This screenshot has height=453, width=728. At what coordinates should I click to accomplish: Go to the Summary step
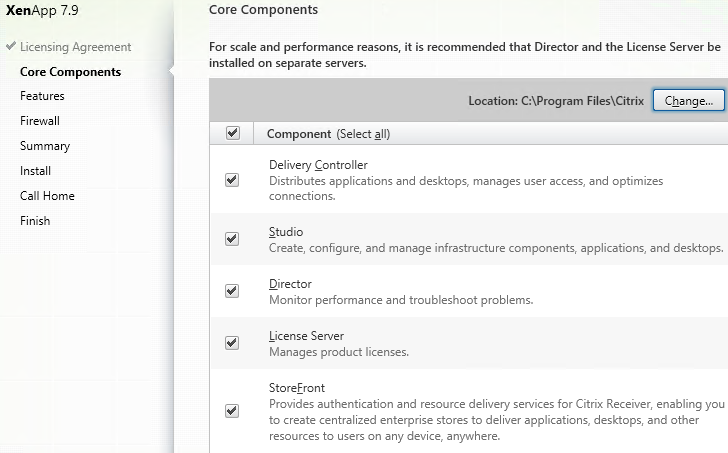pos(45,146)
